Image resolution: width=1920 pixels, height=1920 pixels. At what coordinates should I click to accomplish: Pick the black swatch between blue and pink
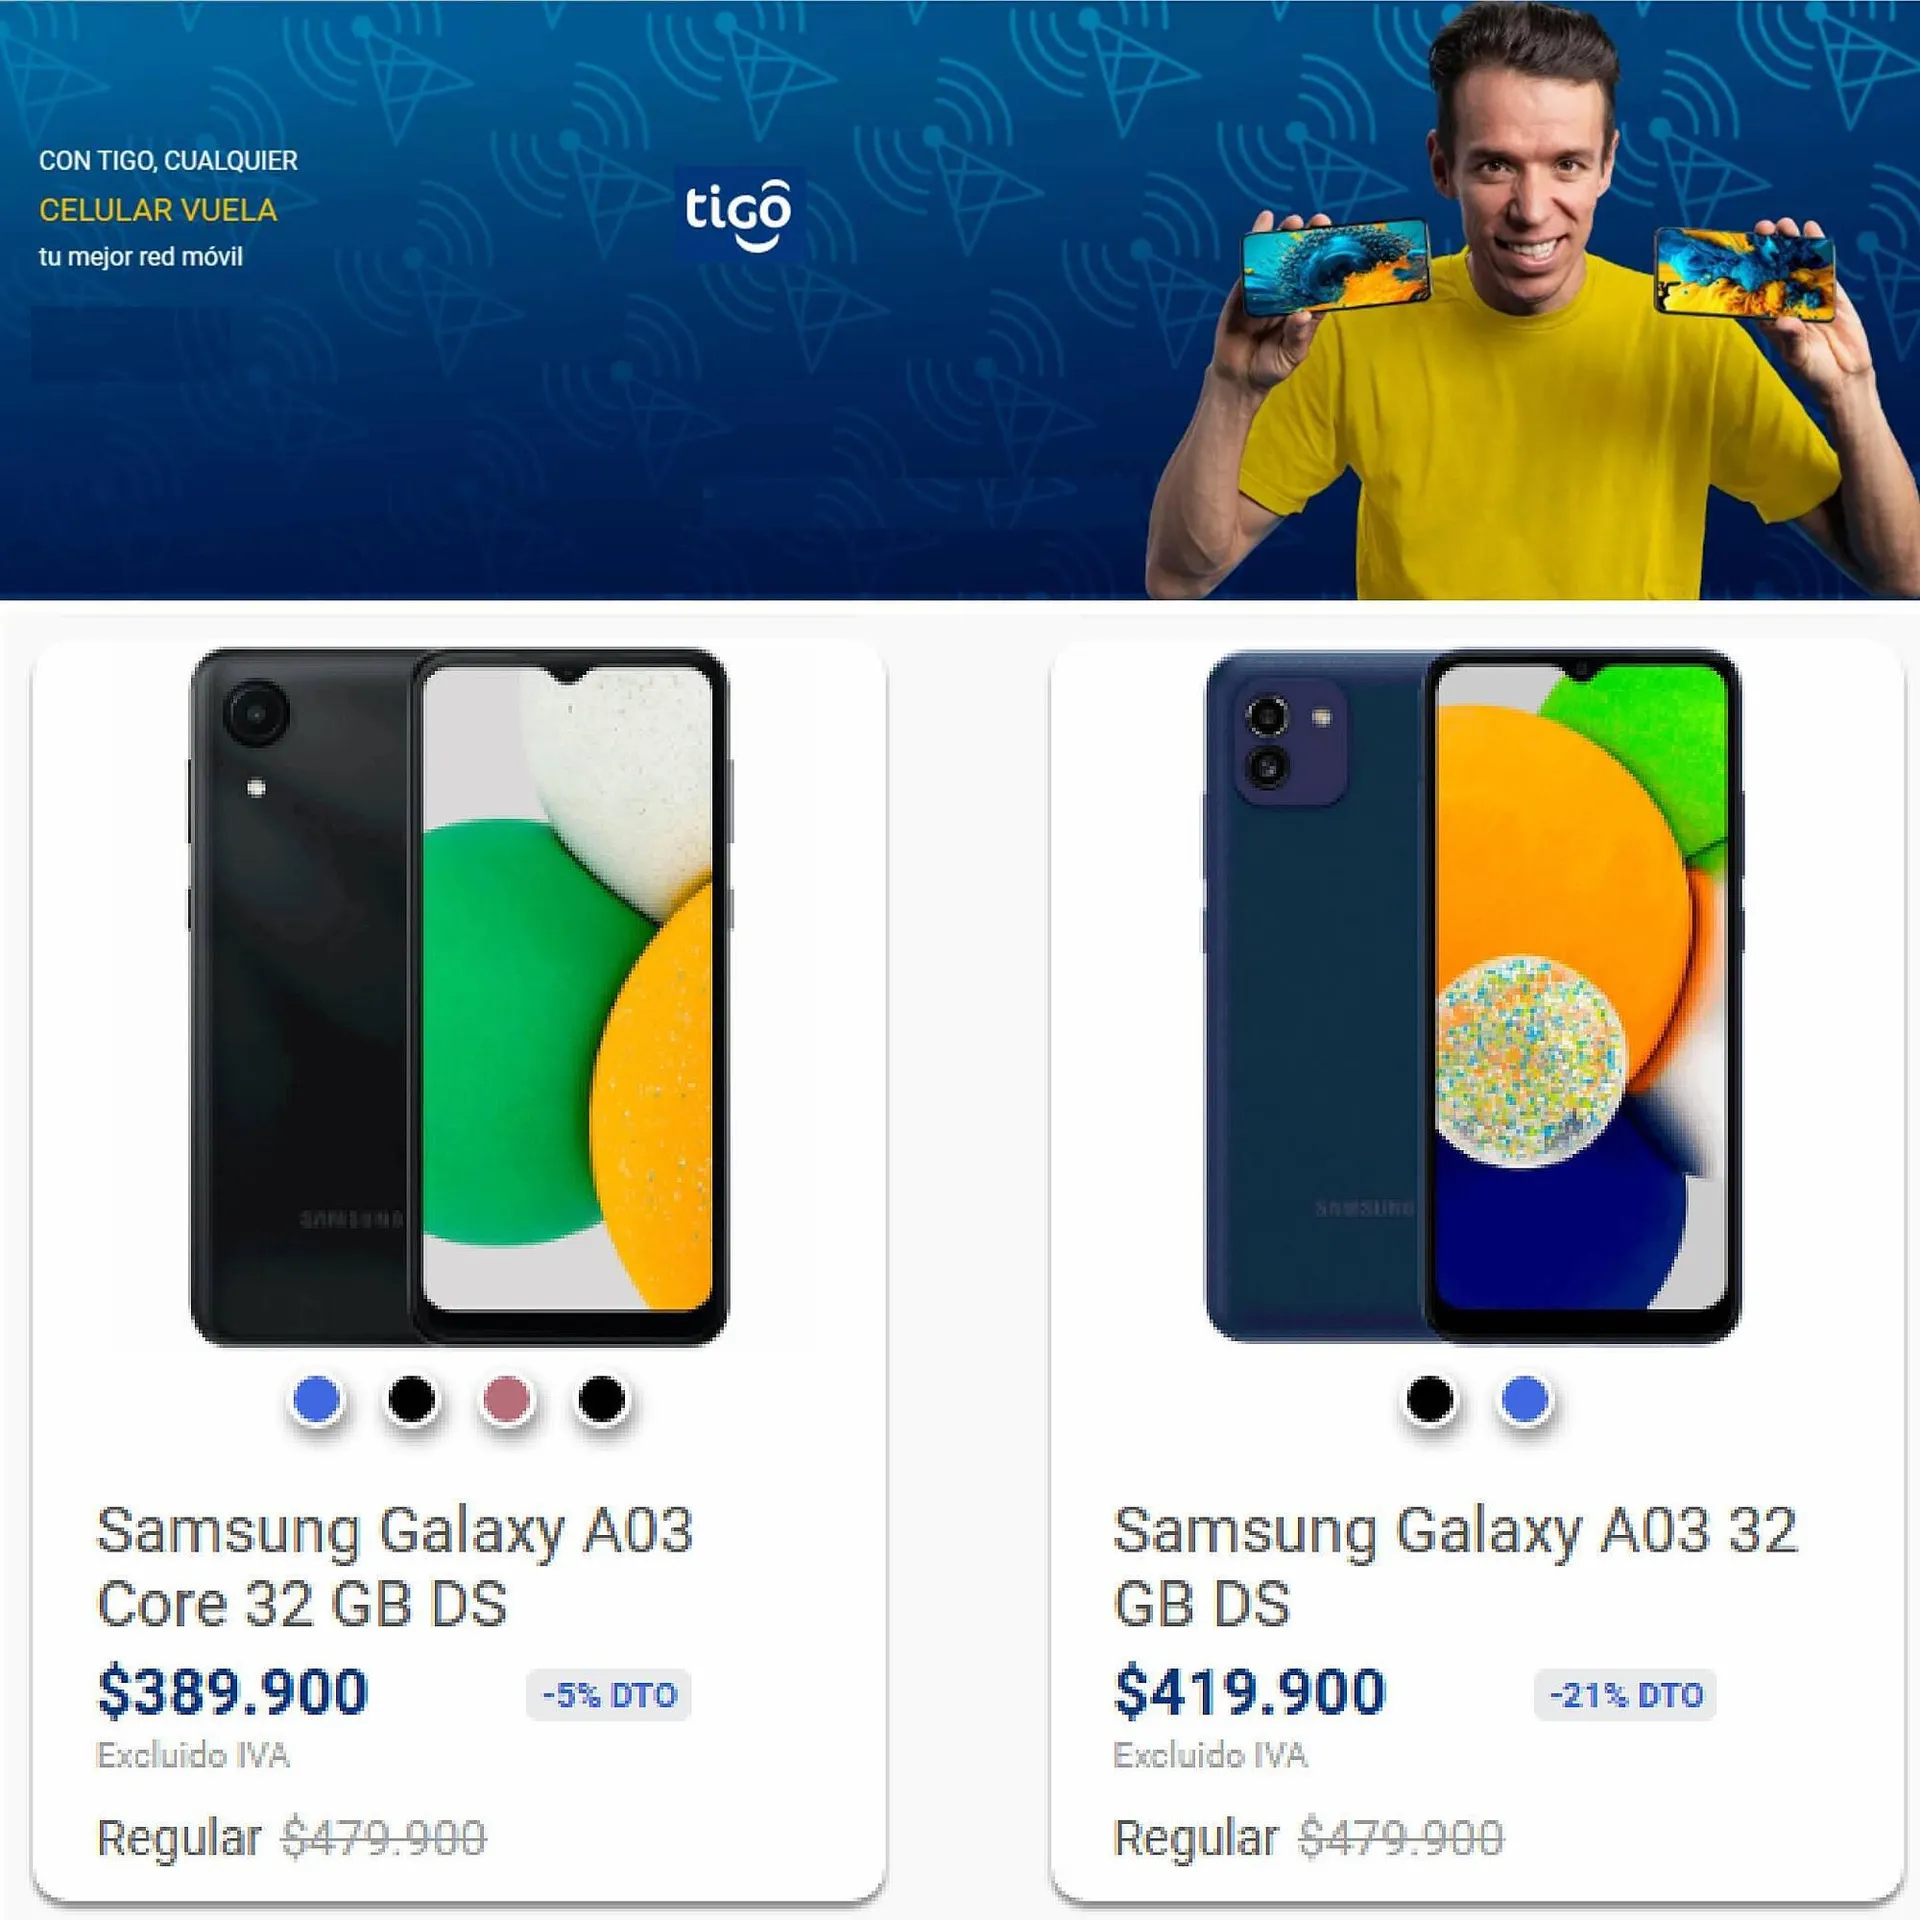pyautogui.click(x=412, y=1399)
